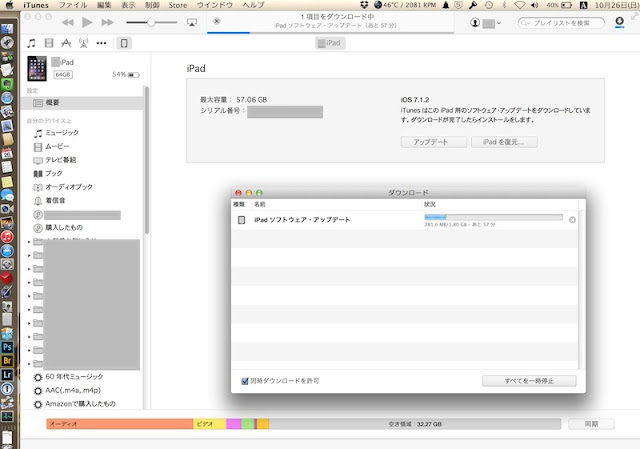The height and width of the screenshot is (449, 640).
Task: Open the ウインドウ menu
Action: [215, 5]
